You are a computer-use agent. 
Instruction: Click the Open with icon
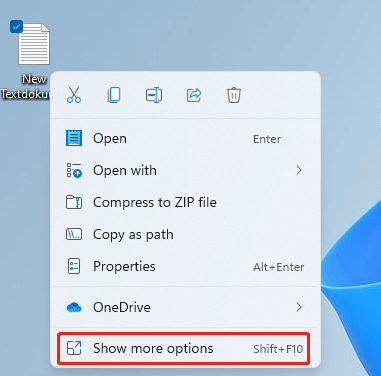(x=74, y=170)
